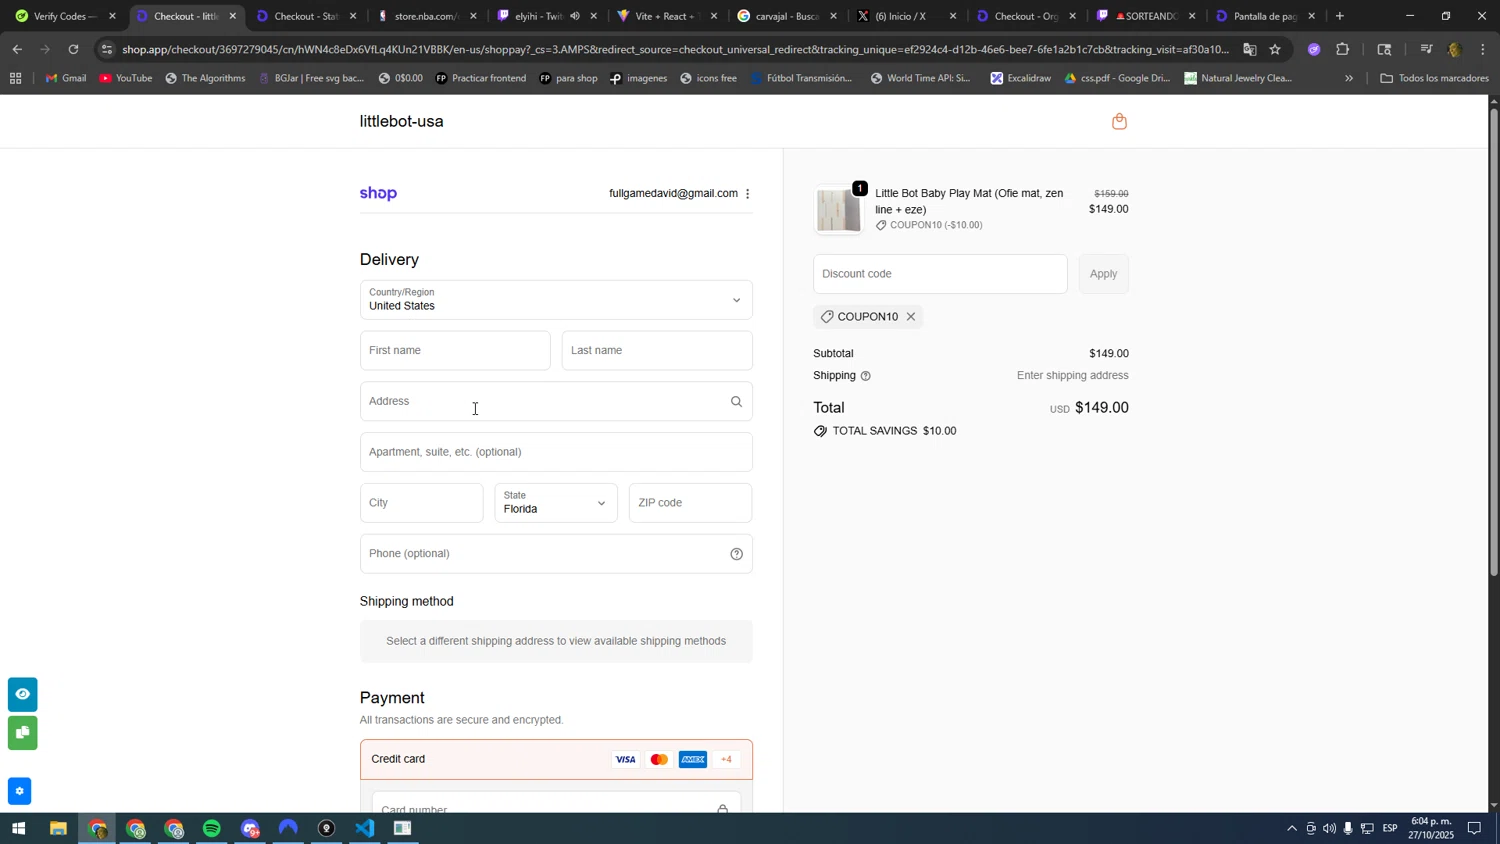Open File Explorer from the taskbar
Viewport: 1500px width, 844px height.
pyautogui.click(x=58, y=829)
